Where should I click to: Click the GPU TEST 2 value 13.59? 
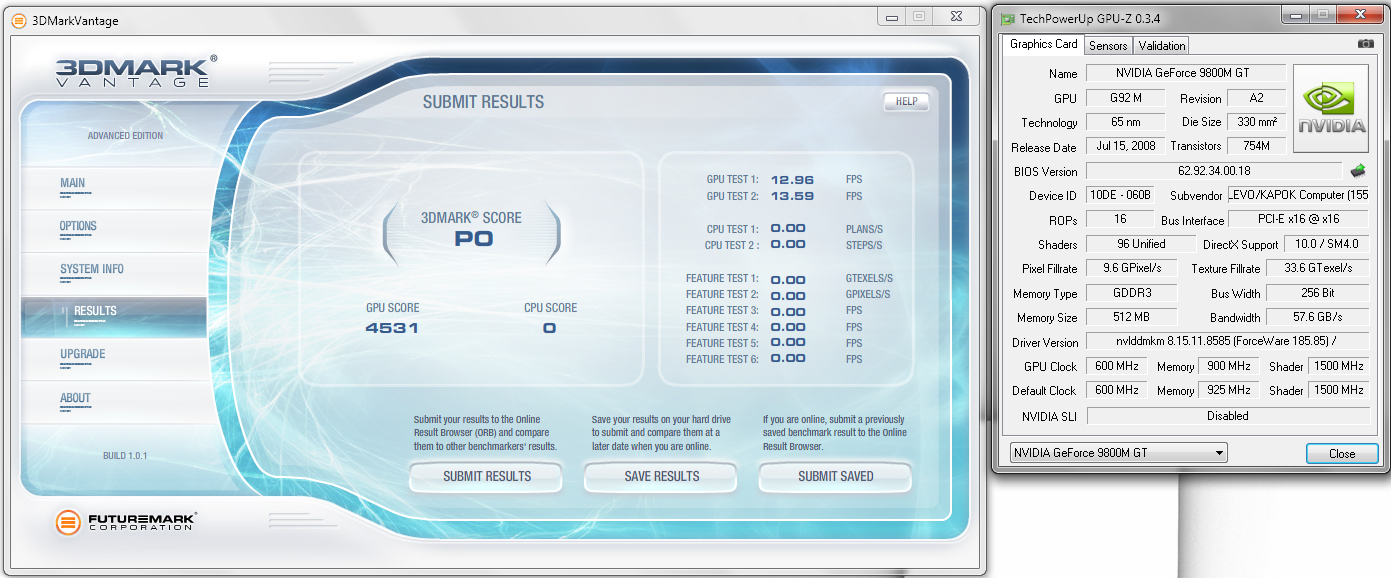tap(791, 196)
